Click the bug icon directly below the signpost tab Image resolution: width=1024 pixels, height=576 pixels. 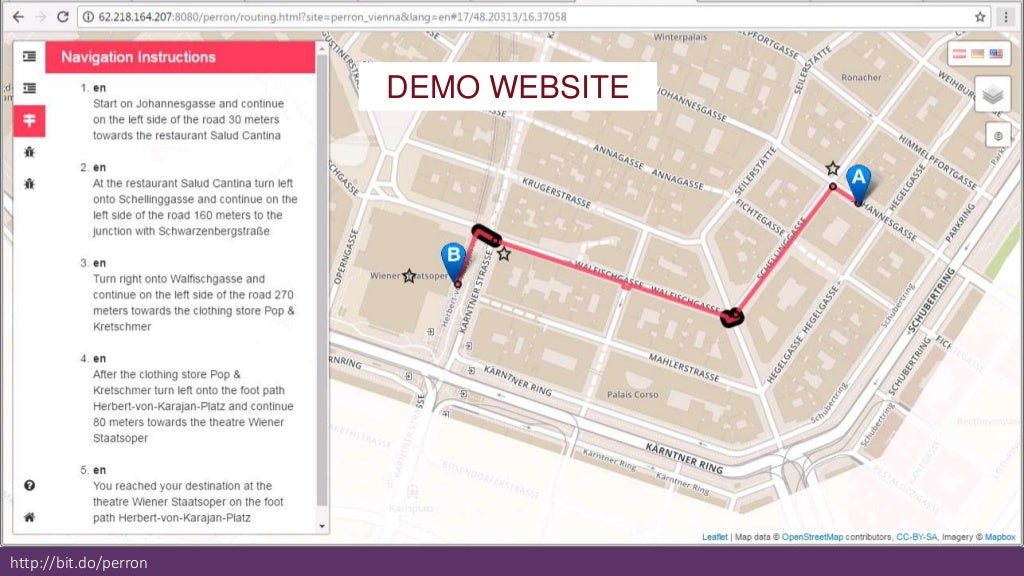pos(29,152)
